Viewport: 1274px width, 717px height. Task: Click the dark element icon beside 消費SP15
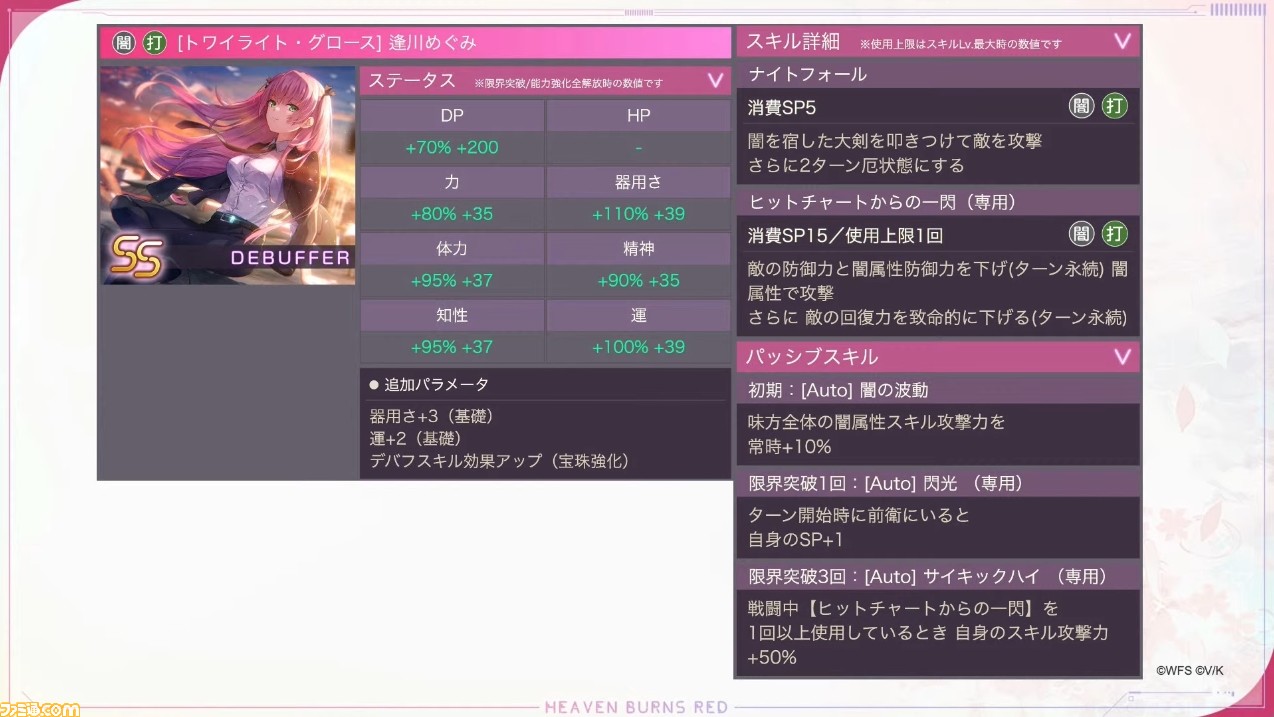[x=1082, y=234]
